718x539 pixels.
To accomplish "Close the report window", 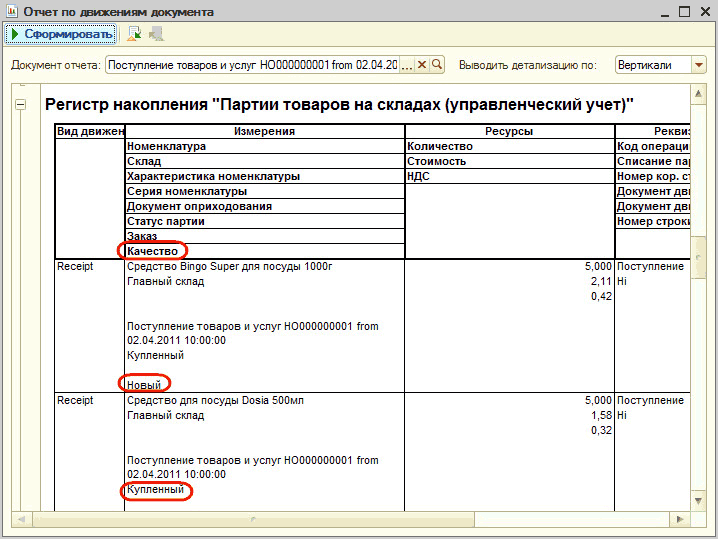I will (x=705, y=11).
